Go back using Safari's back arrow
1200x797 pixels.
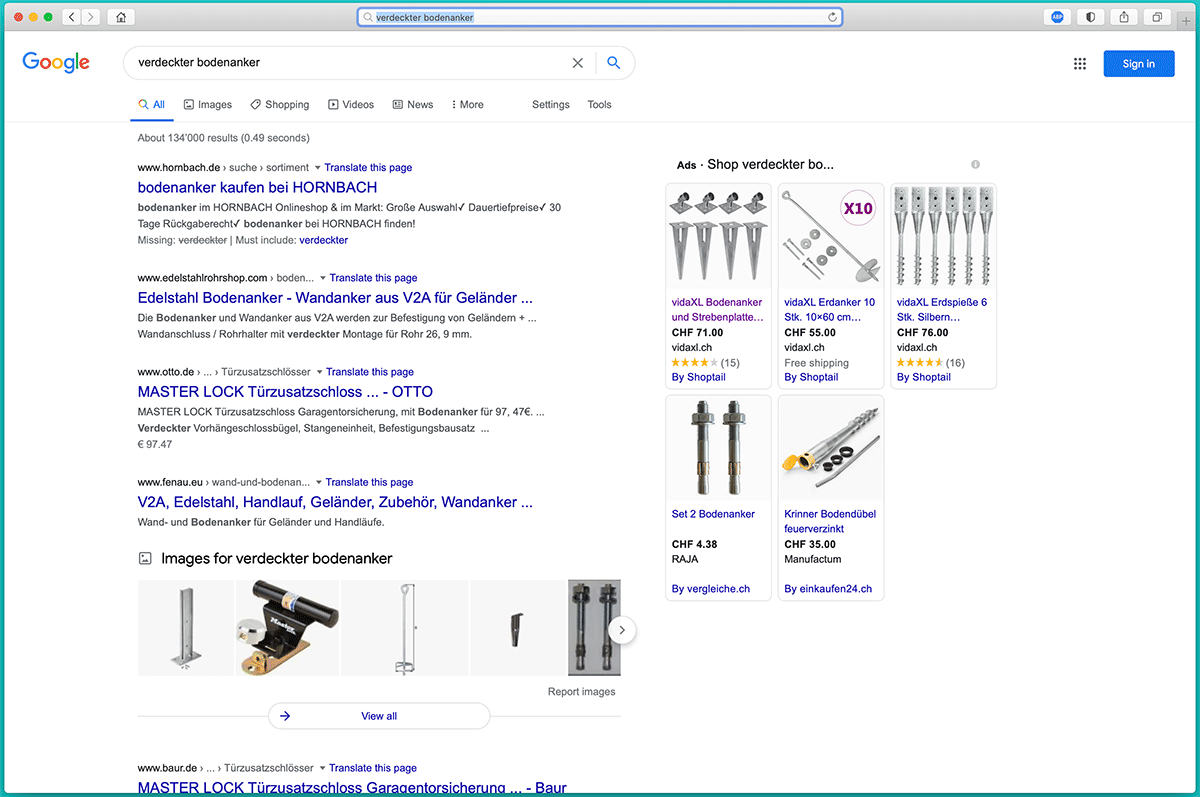(x=72, y=17)
